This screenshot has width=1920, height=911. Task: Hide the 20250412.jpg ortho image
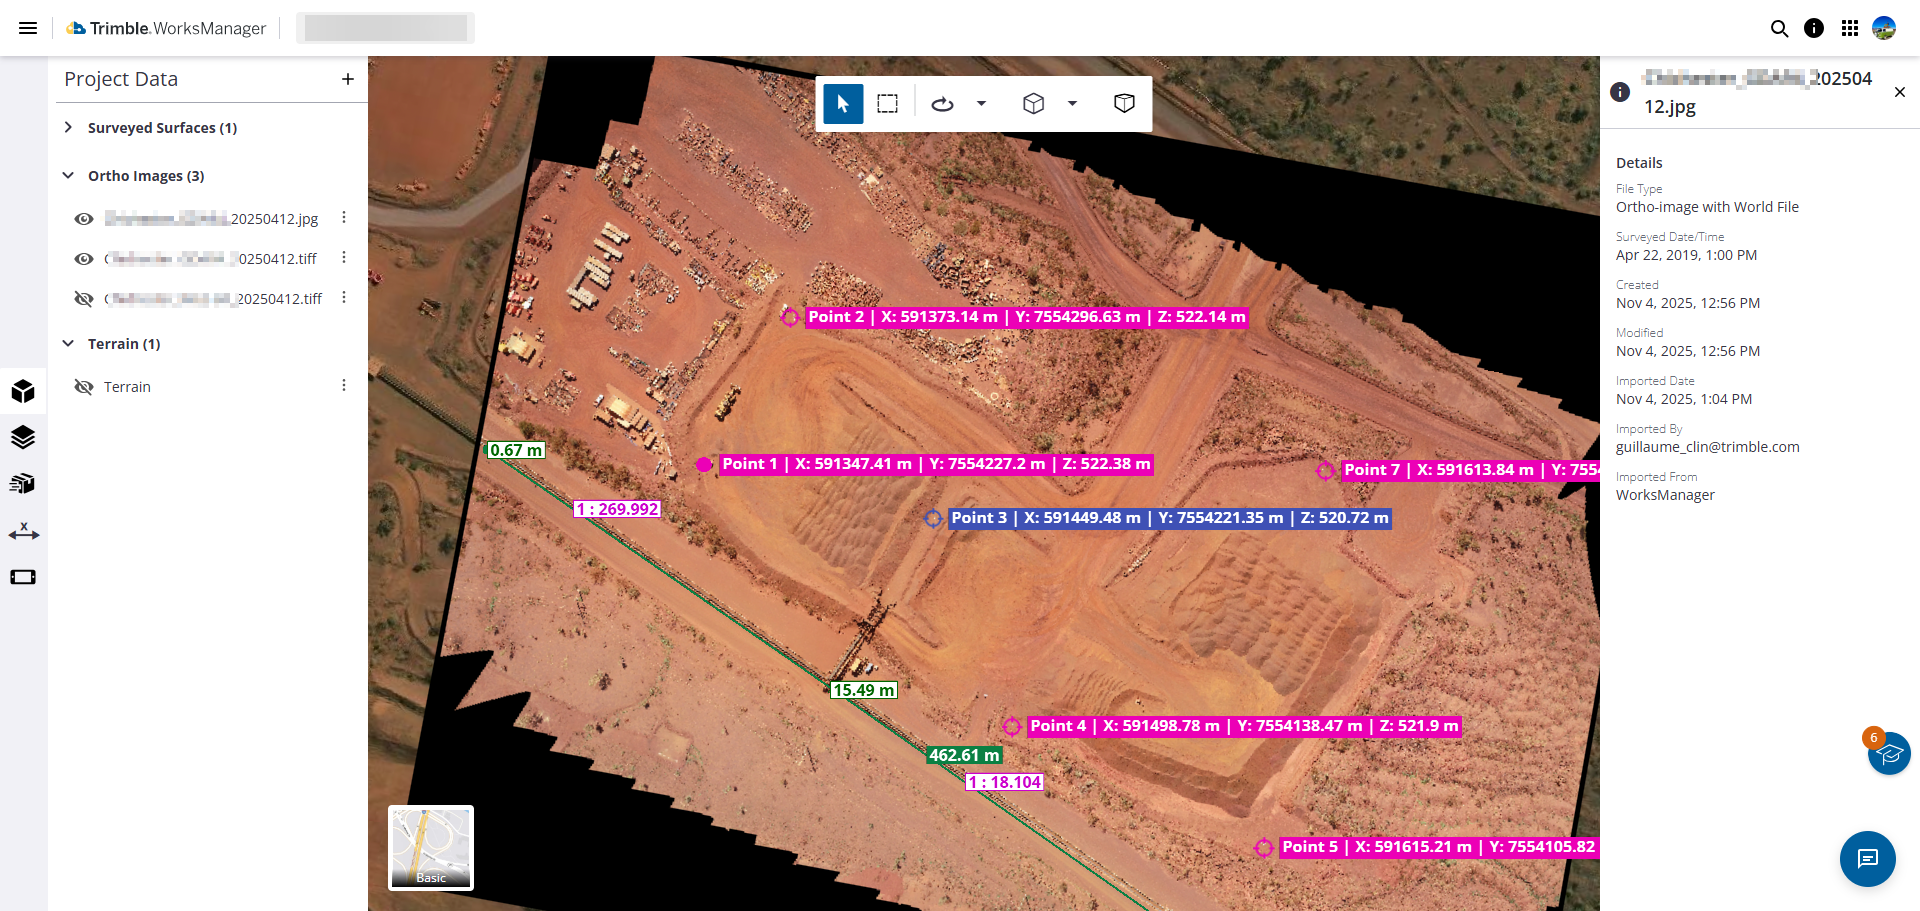click(84, 219)
